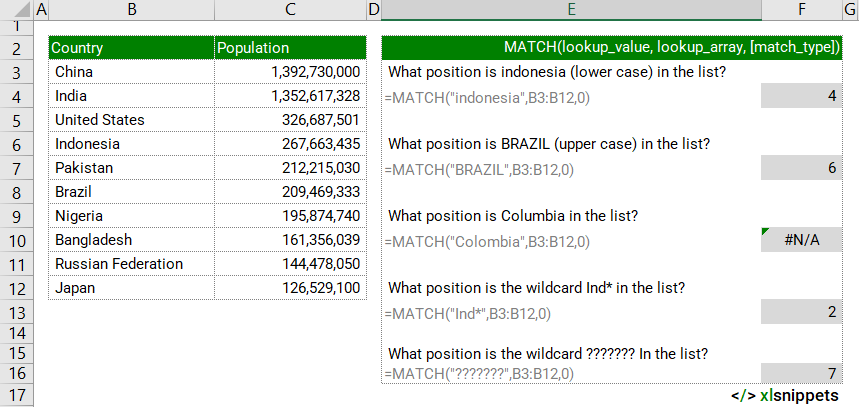
Task: Select column A header
Action: [41, 10]
